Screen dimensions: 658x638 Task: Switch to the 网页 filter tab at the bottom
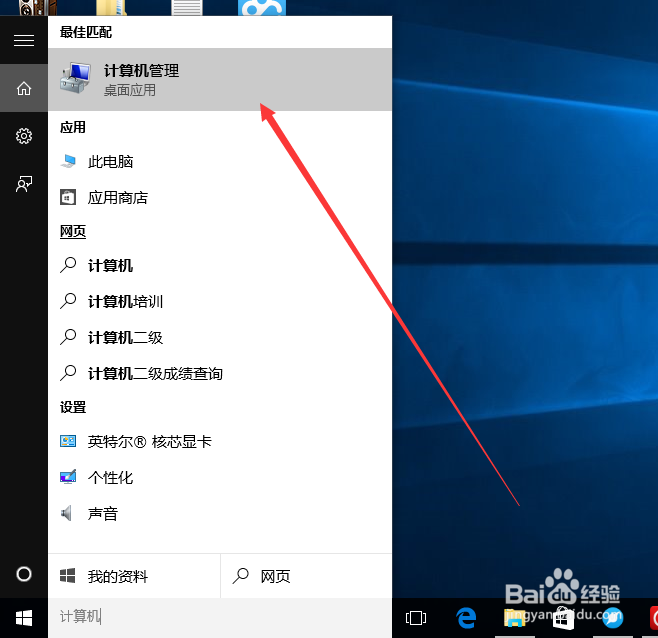[x=306, y=576]
